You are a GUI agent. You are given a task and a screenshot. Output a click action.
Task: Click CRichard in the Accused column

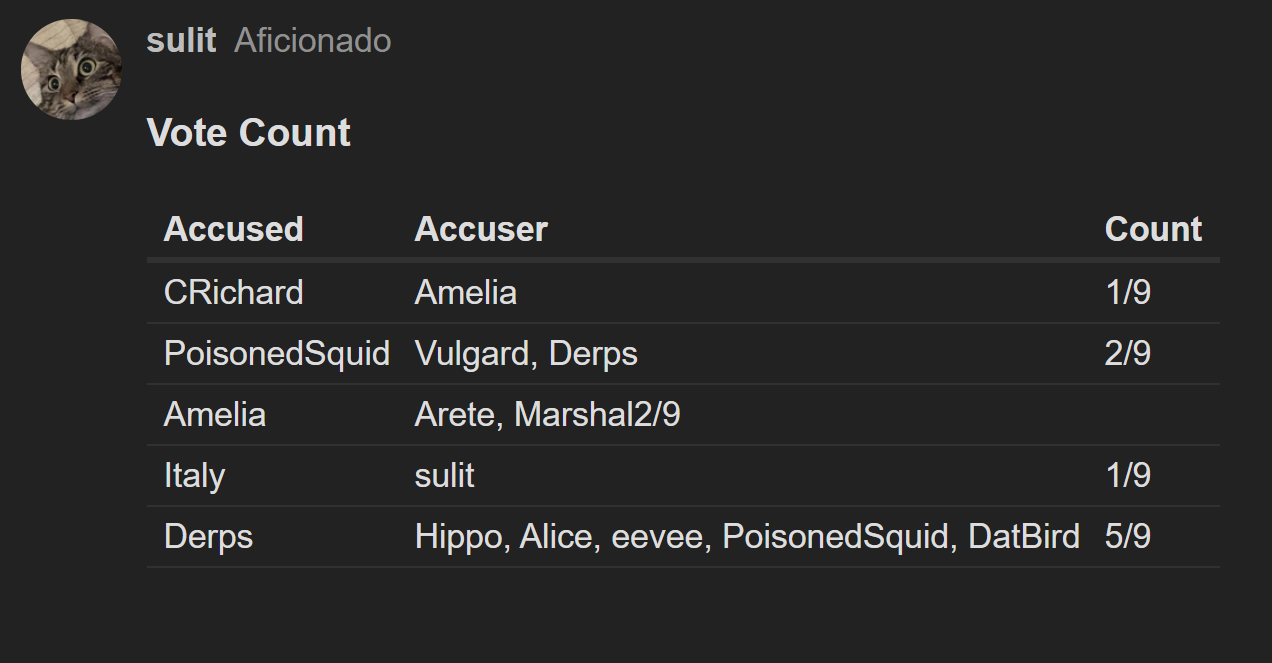tap(233, 292)
